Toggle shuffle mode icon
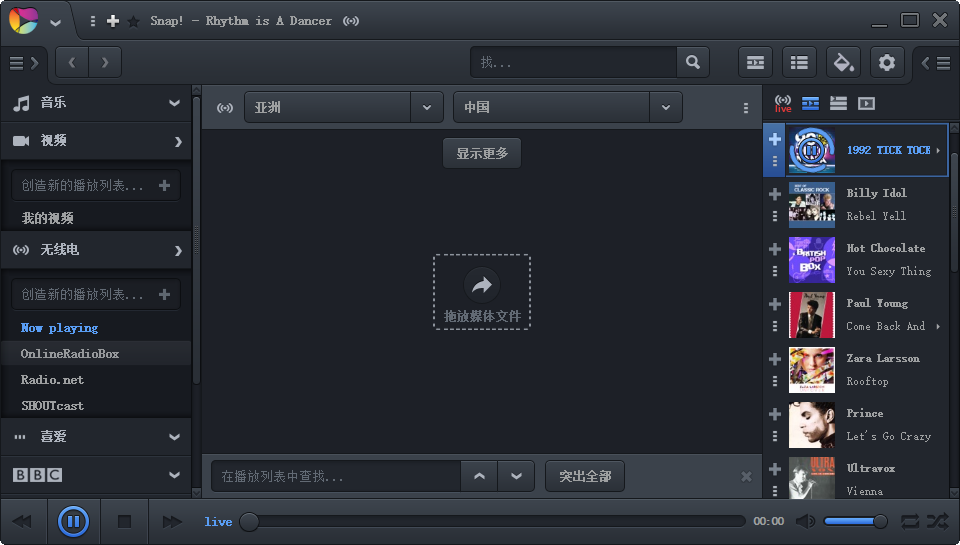The image size is (960, 545). pyautogui.click(x=937, y=522)
